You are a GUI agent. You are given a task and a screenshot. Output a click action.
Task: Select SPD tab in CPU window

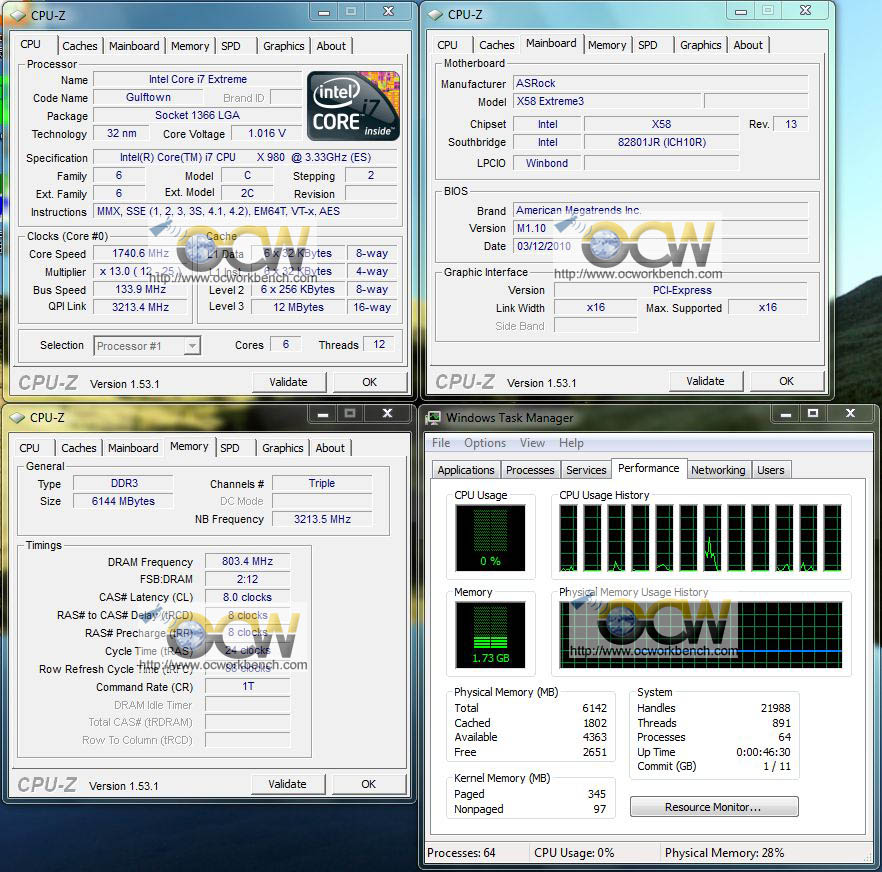pyautogui.click(x=231, y=46)
